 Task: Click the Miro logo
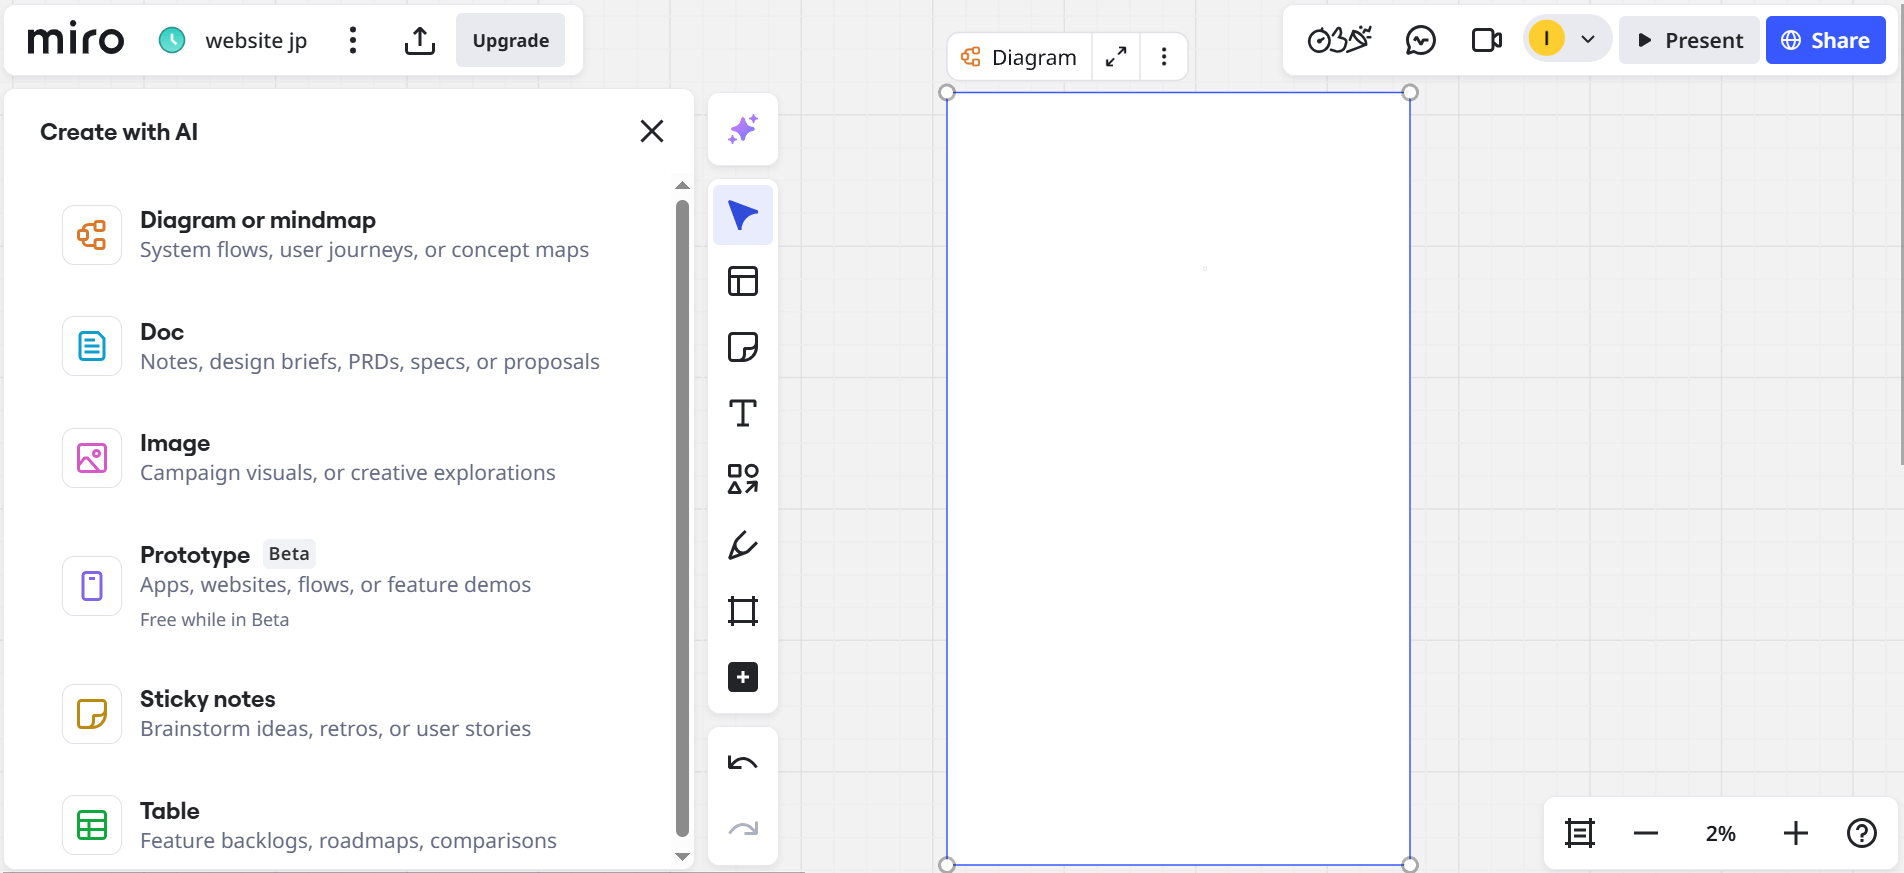coord(76,40)
